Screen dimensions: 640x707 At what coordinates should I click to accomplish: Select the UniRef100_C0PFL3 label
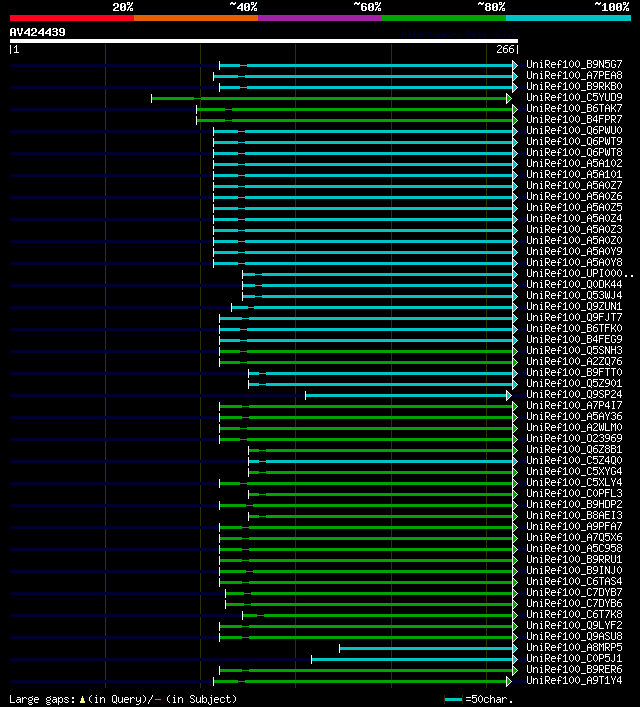pos(574,493)
